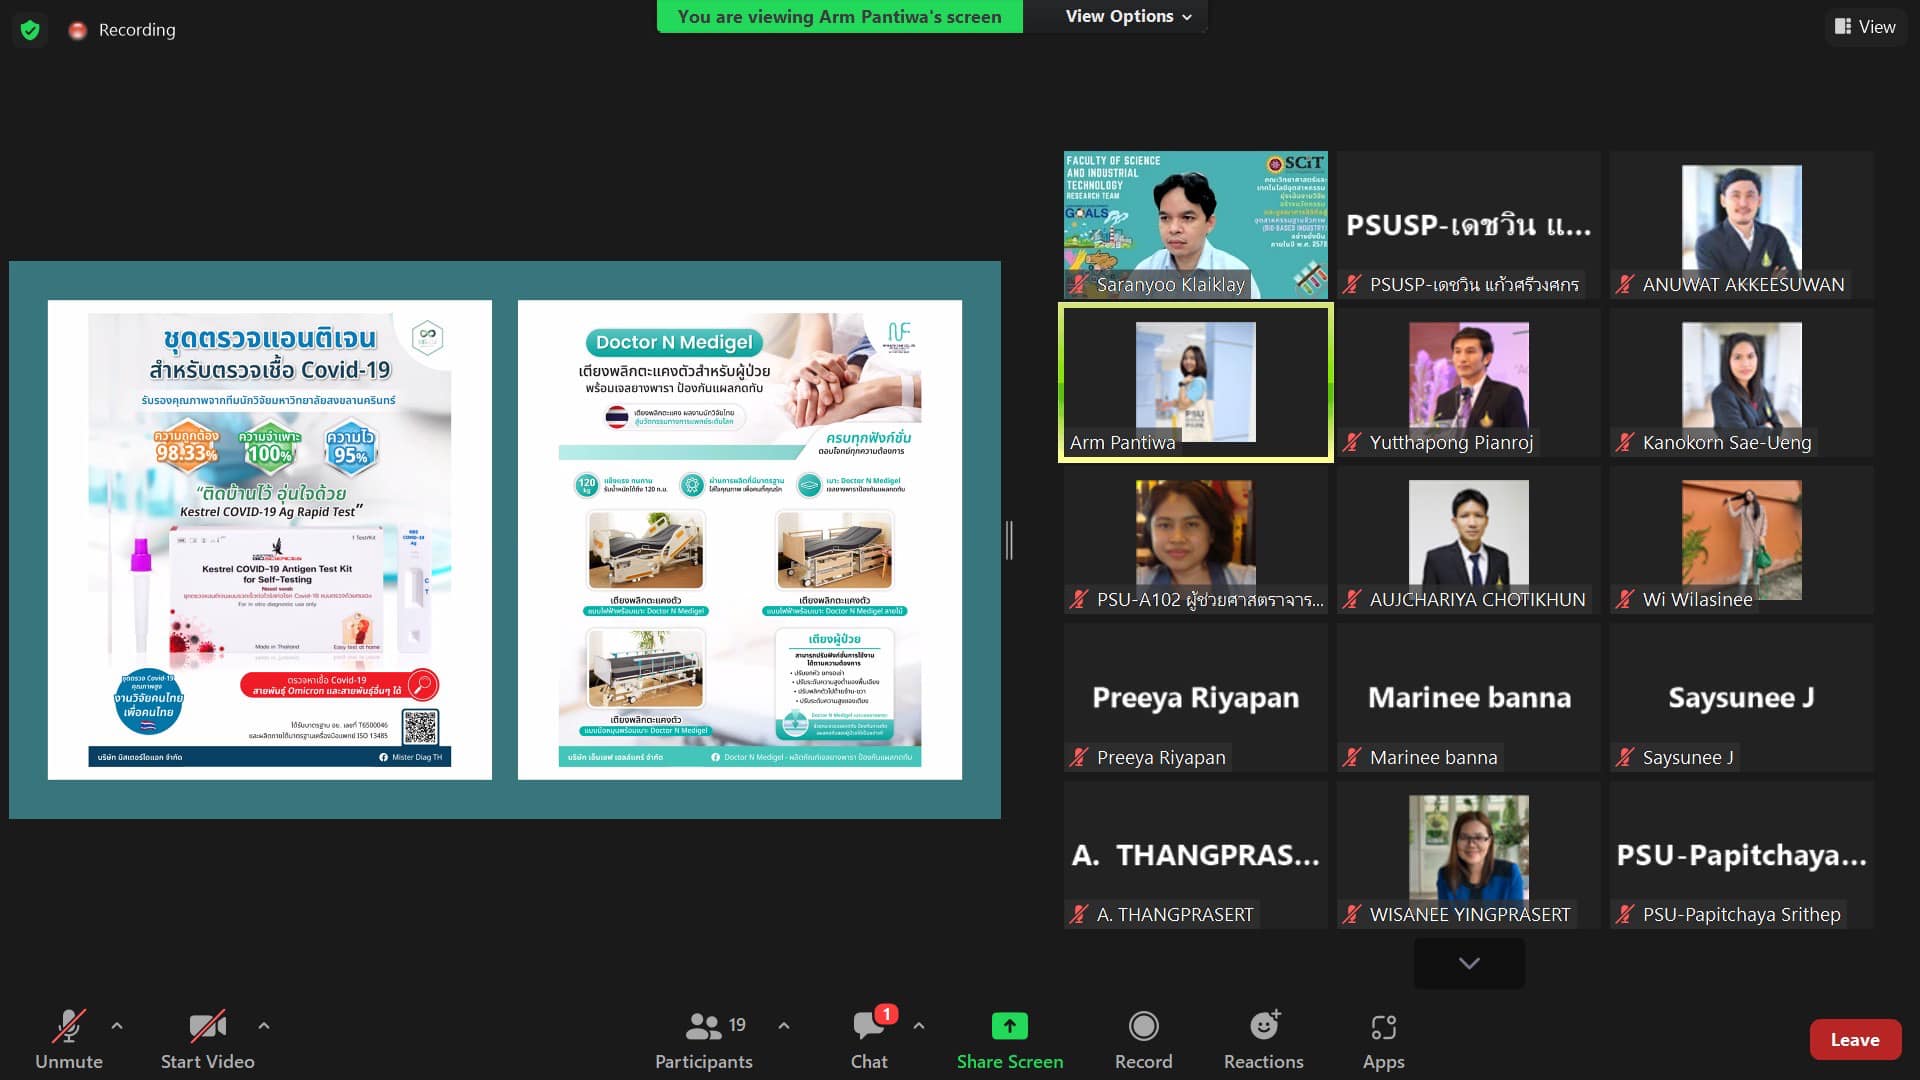Screen dimensions: 1920x1080
Task: Select Yutthapong Pianroj's video tile
Action: 1468,382
